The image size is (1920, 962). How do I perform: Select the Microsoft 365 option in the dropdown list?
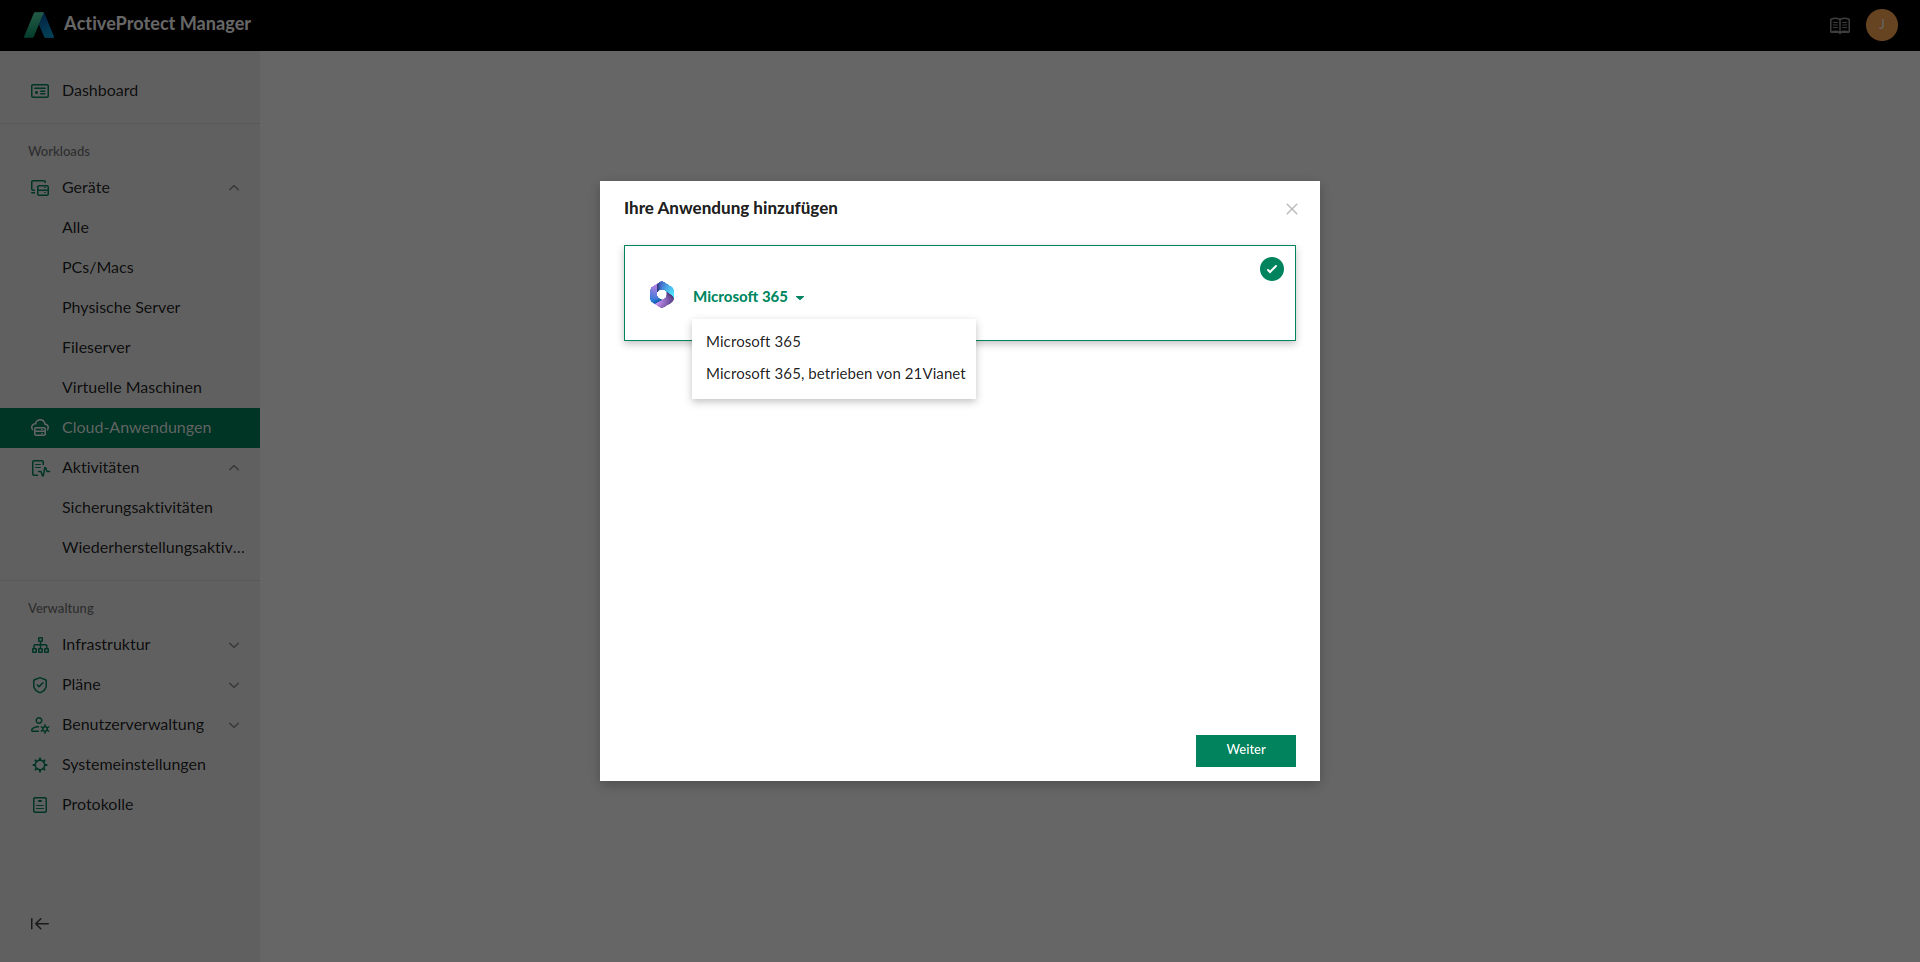(x=753, y=342)
